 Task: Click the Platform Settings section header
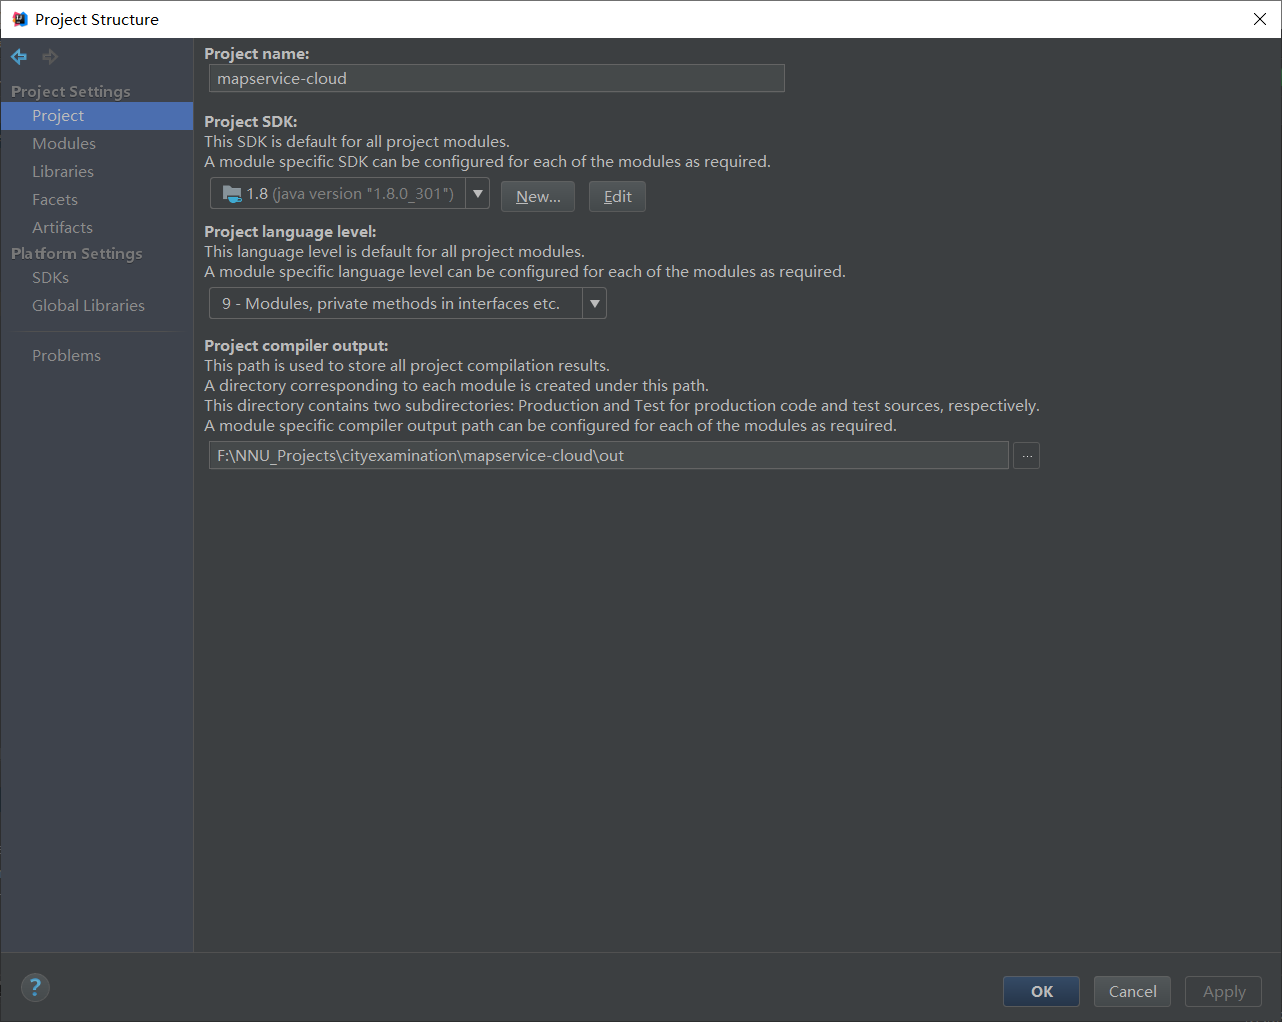pos(77,253)
